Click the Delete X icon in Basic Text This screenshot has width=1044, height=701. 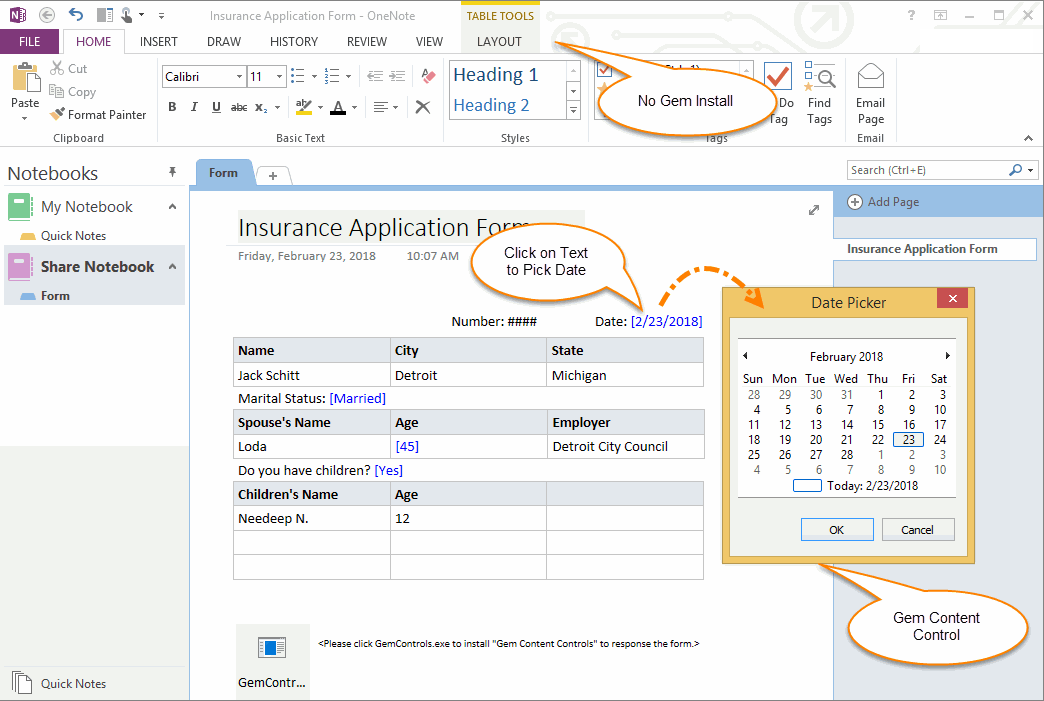pos(423,107)
